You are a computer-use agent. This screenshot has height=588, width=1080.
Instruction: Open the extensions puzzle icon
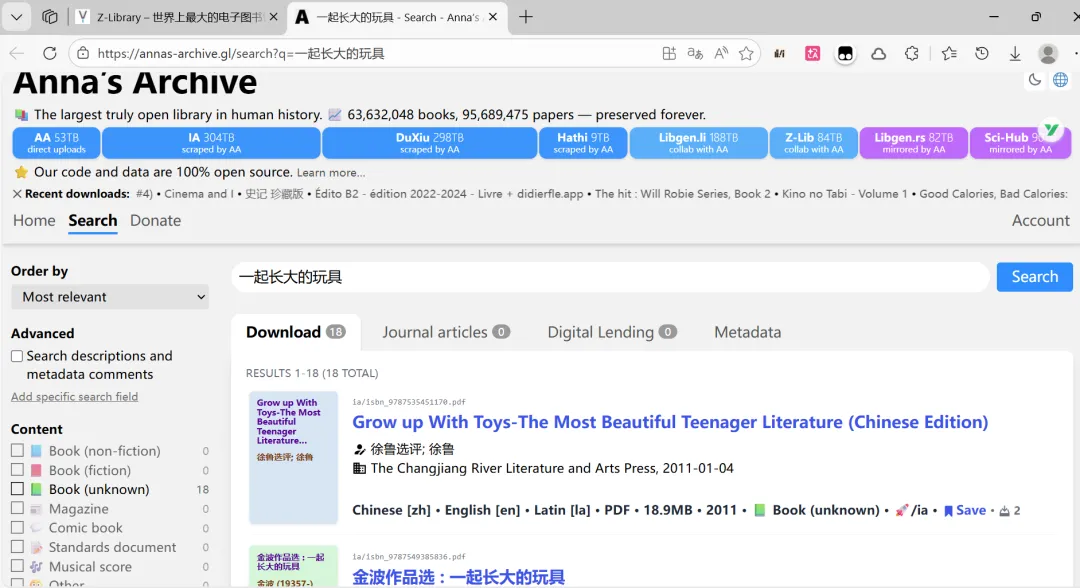[911, 53]
